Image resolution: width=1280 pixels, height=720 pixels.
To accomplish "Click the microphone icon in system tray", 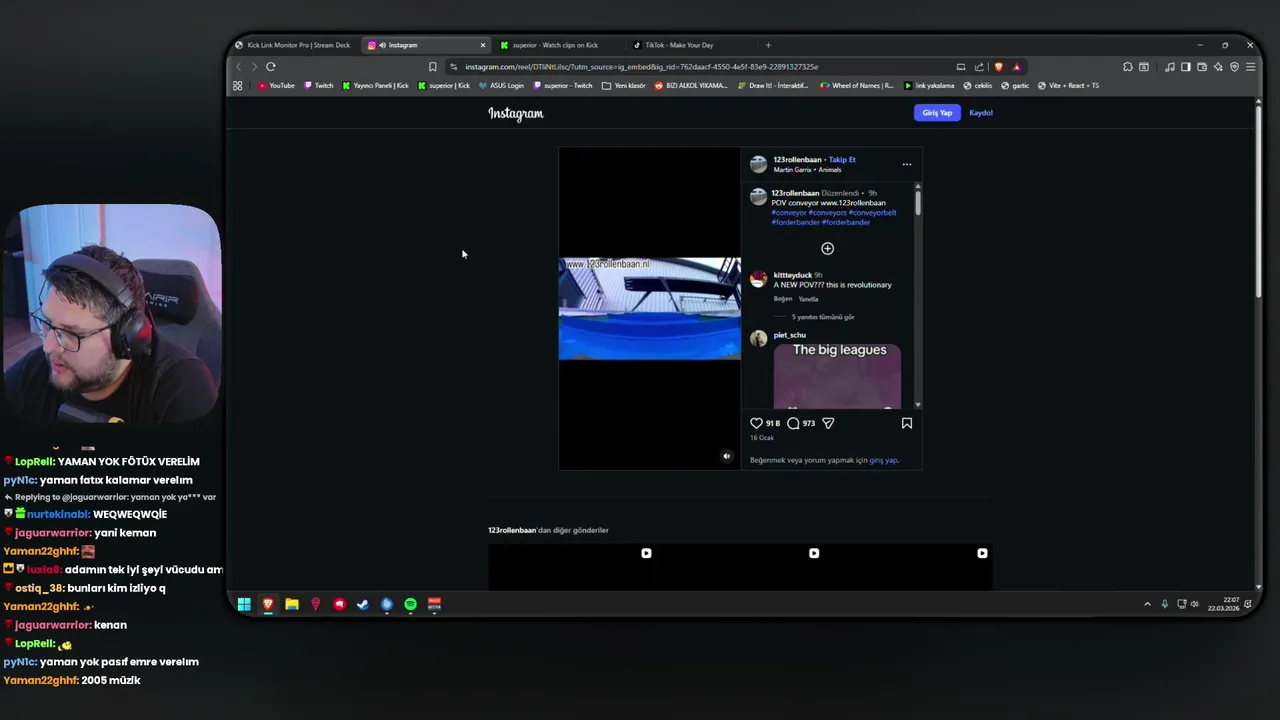I will coord(1164,604).
